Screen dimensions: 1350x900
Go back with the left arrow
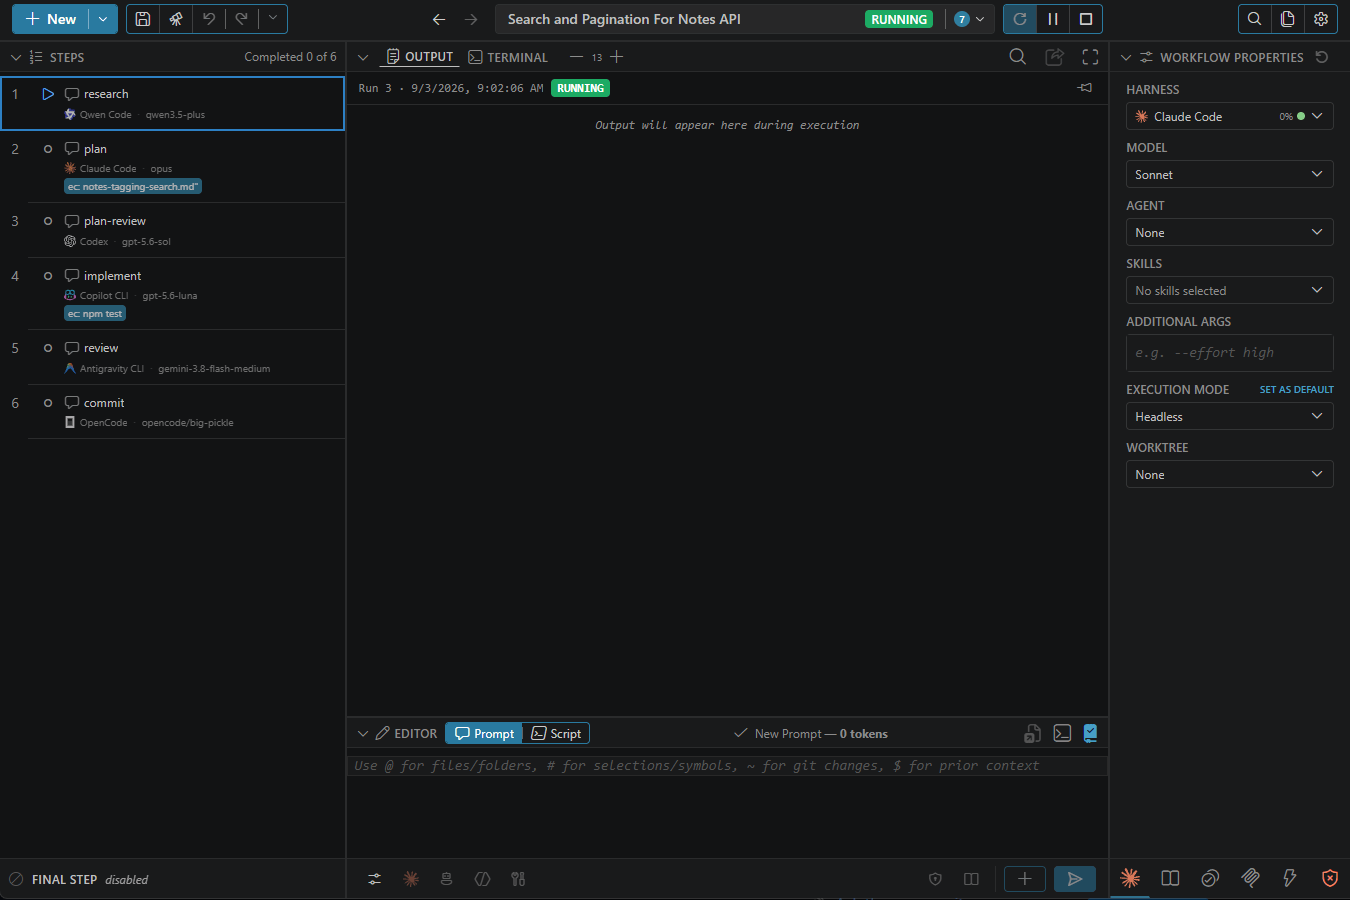pyautogui.click(x=439, y=19)
